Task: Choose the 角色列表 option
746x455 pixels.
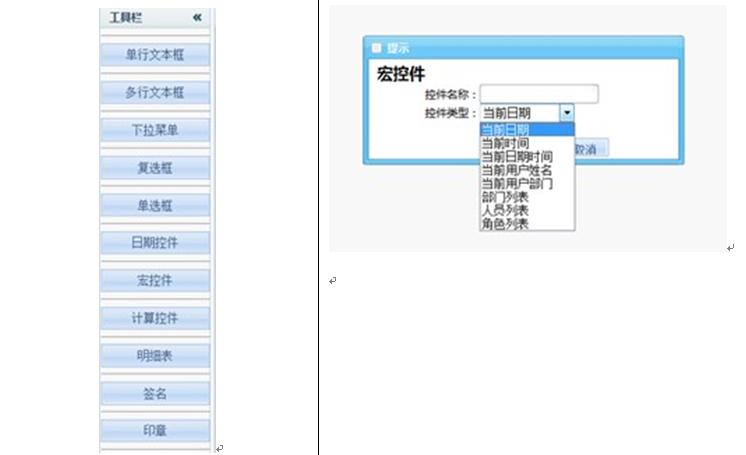Action: (x=505, y=223)
